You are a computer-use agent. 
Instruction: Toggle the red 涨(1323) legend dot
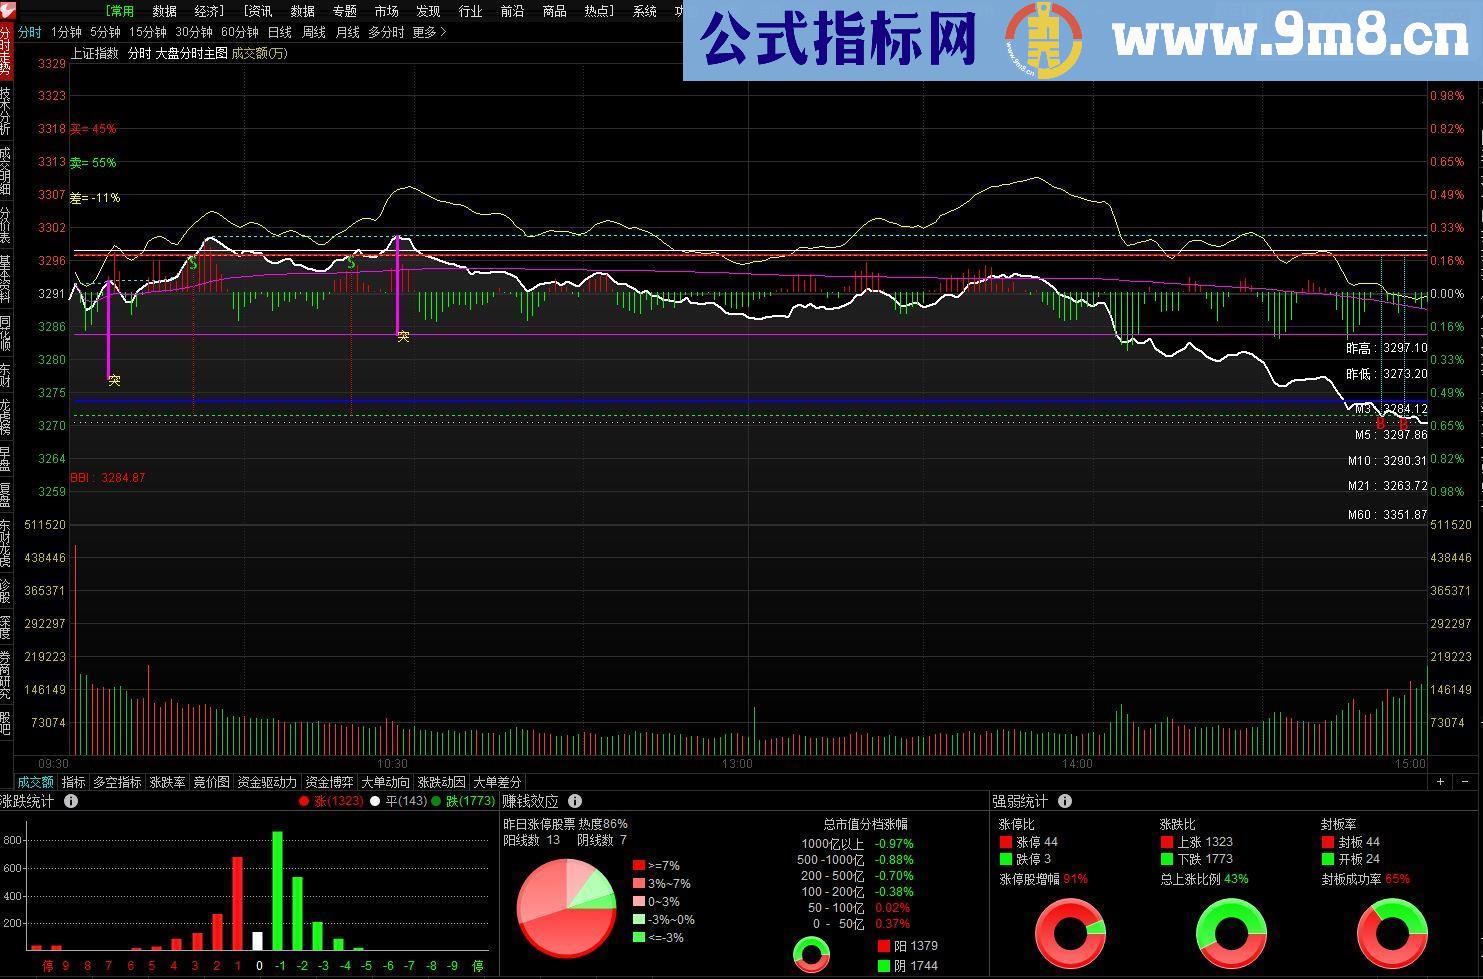pyautogui.click(x=303, y=800)
